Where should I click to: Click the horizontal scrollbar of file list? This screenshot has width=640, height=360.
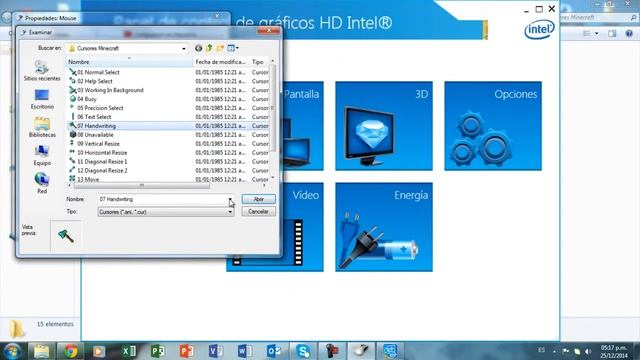142,185
